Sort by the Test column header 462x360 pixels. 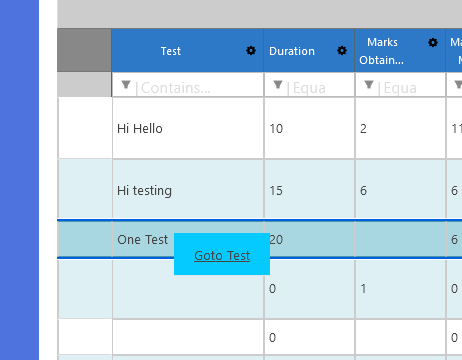[171, 51]
